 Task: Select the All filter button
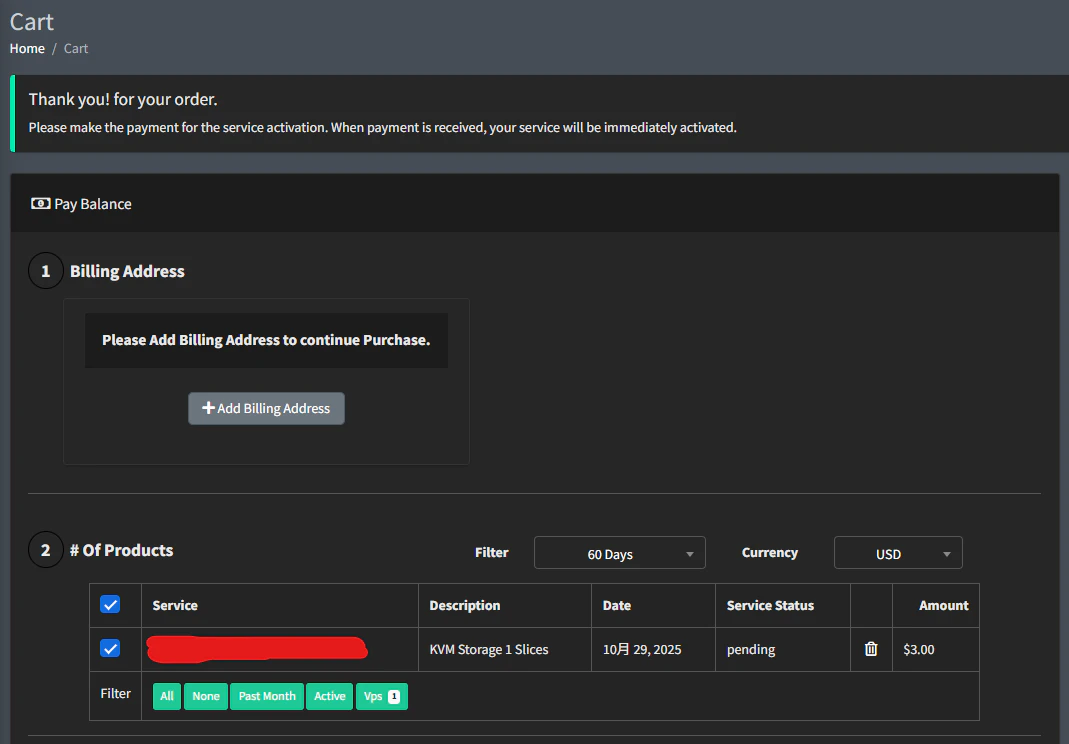[167, 696]
